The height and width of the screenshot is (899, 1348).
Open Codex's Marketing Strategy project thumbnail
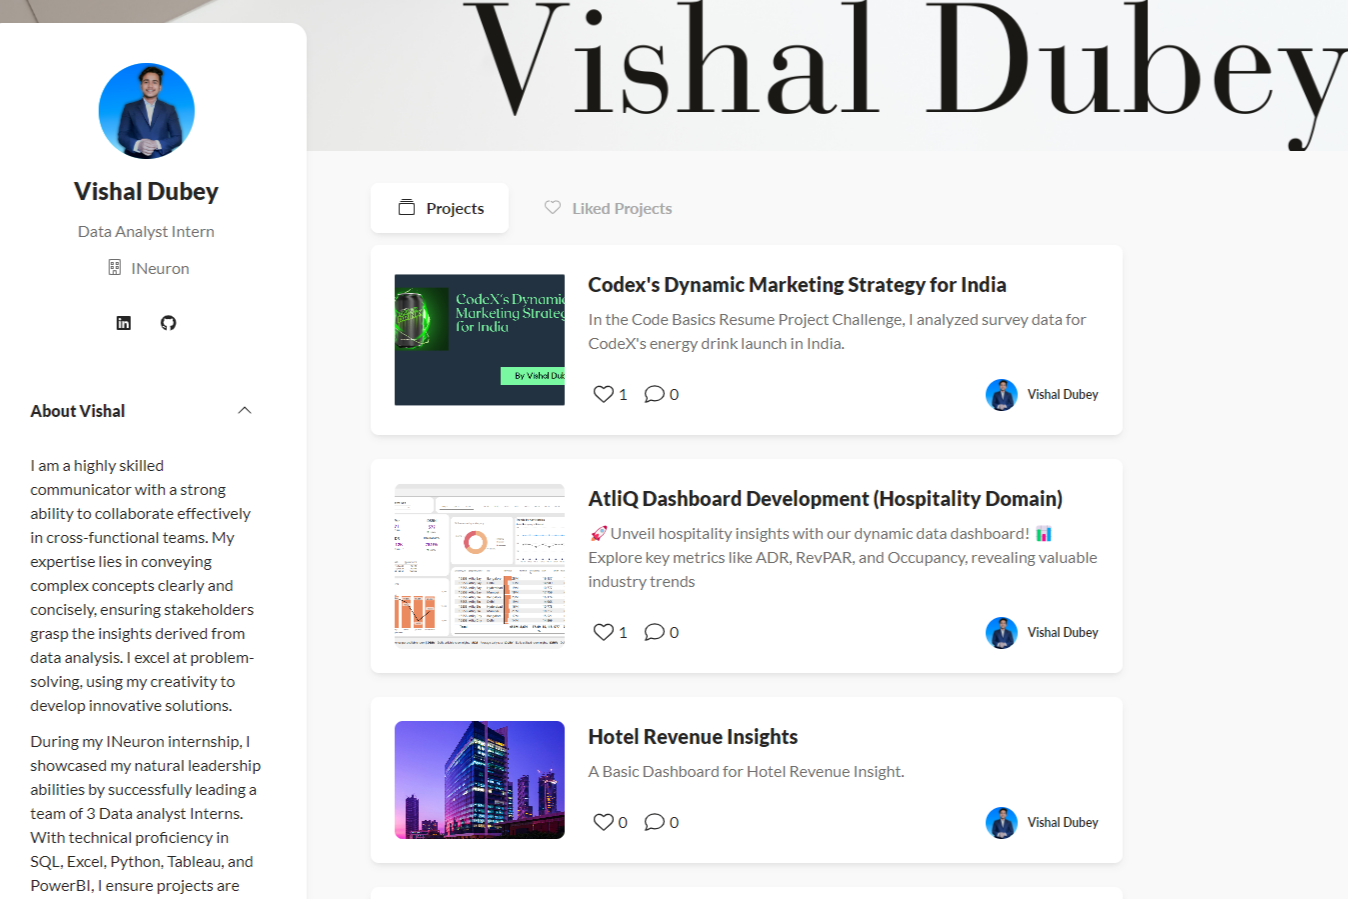pyautogui.click(x=480, y=340)
